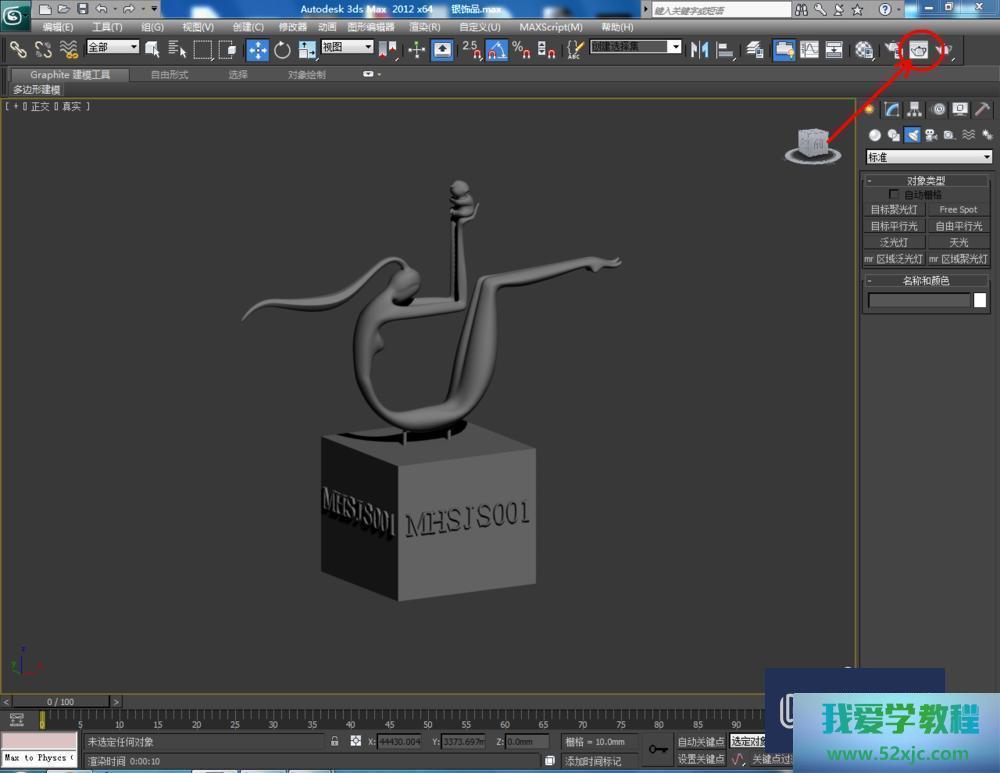Viewport: 1000px width, 773px height.
Task: Enable the 自动栅格 checkbox
Action: coord(894,194)
